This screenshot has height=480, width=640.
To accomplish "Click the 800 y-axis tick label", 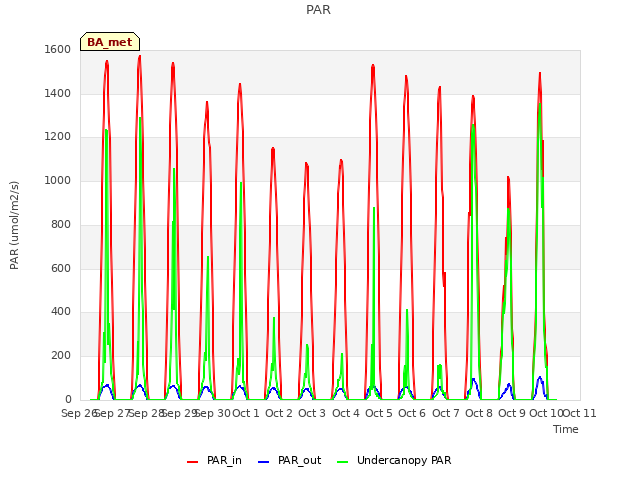I will 61,224.
